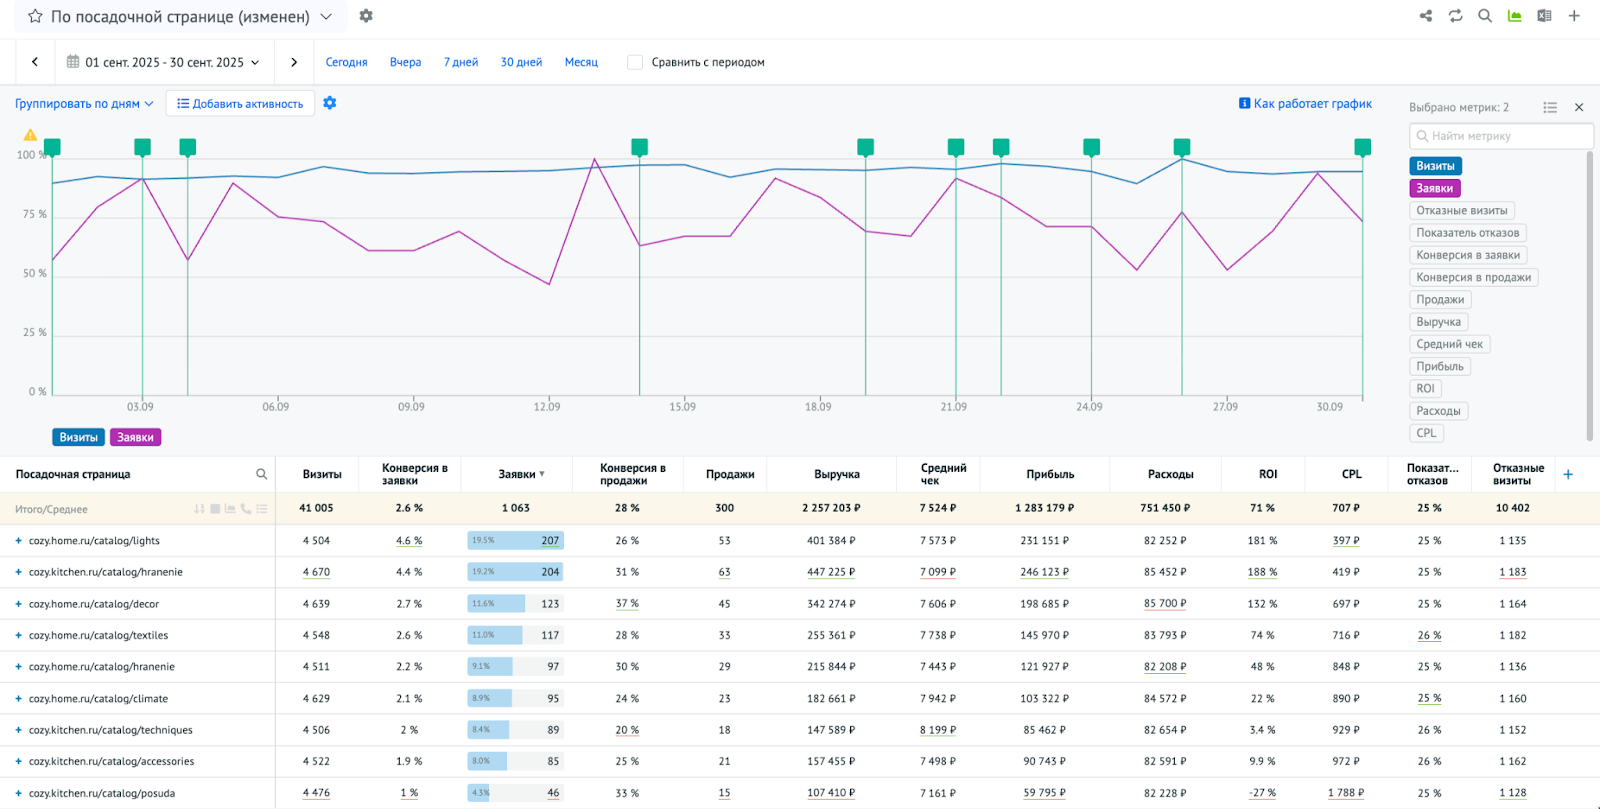The width and height of the screenshot is (1600, 809).
Task: Open Группировать по дням dropdown
Action: 84,103
